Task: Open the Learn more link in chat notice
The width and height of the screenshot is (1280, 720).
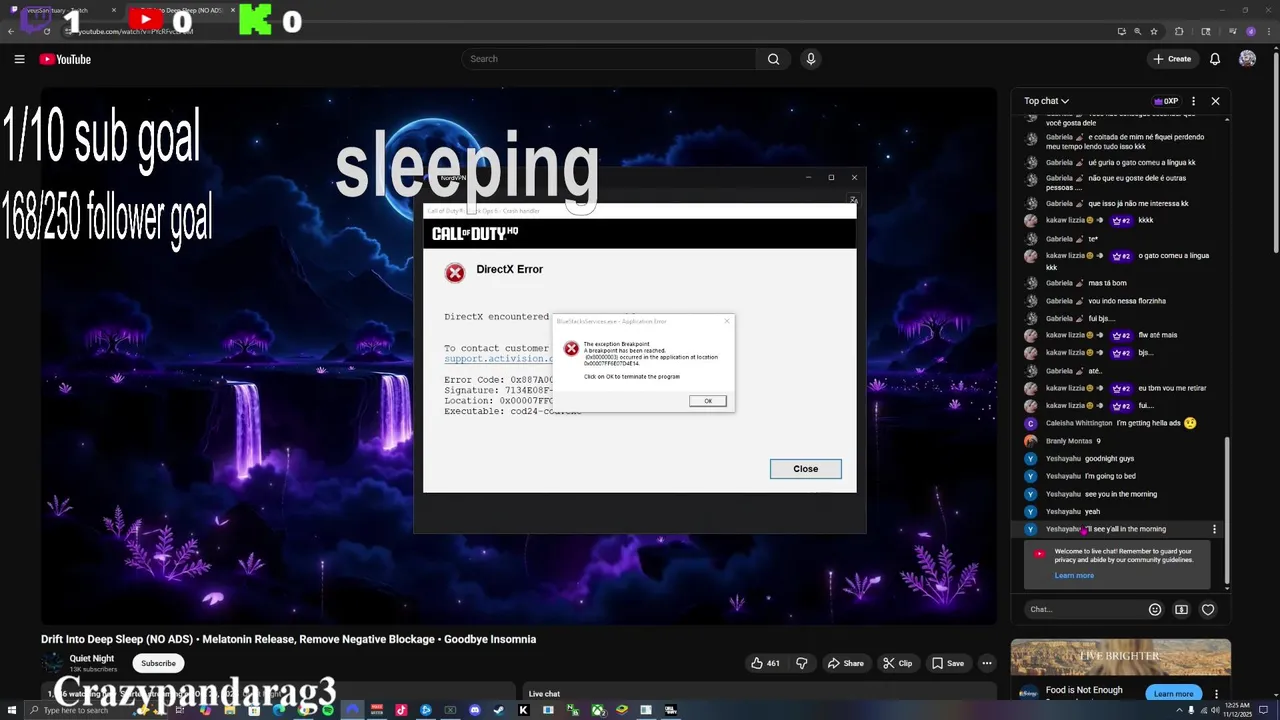Action: (x=1074, y=575)
